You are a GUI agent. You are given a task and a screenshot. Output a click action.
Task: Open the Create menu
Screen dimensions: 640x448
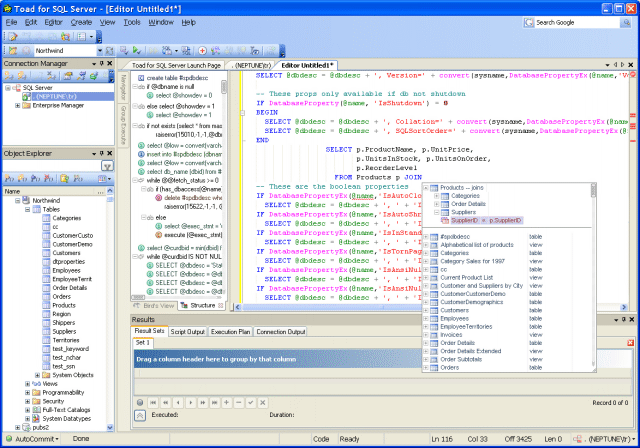(x=81, y=22)
